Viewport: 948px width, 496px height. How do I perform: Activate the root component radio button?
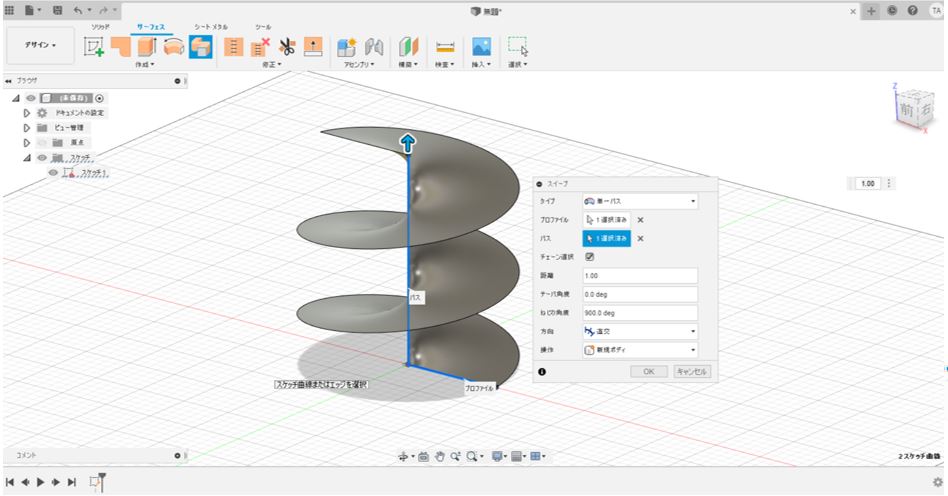click(x=100, y=98)
